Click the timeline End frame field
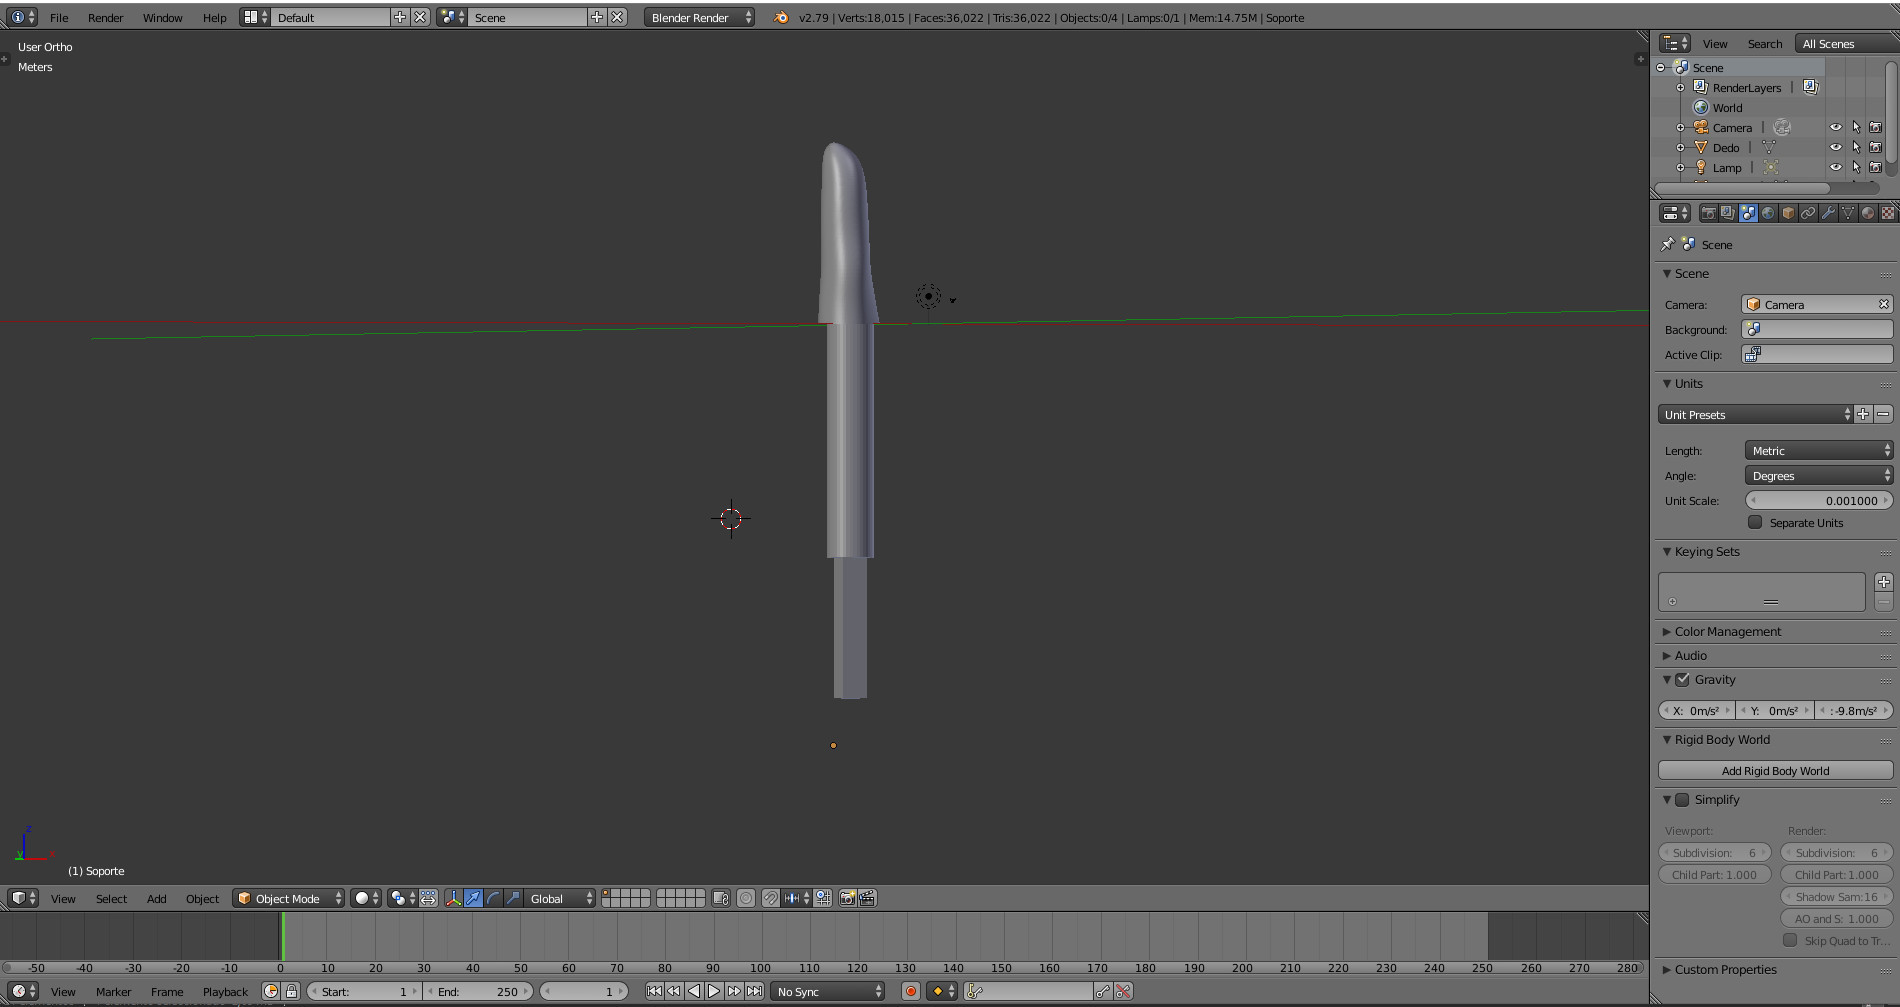This screenshot has width=1900, height=1007. pyautogui.click(x=479, y=991)
